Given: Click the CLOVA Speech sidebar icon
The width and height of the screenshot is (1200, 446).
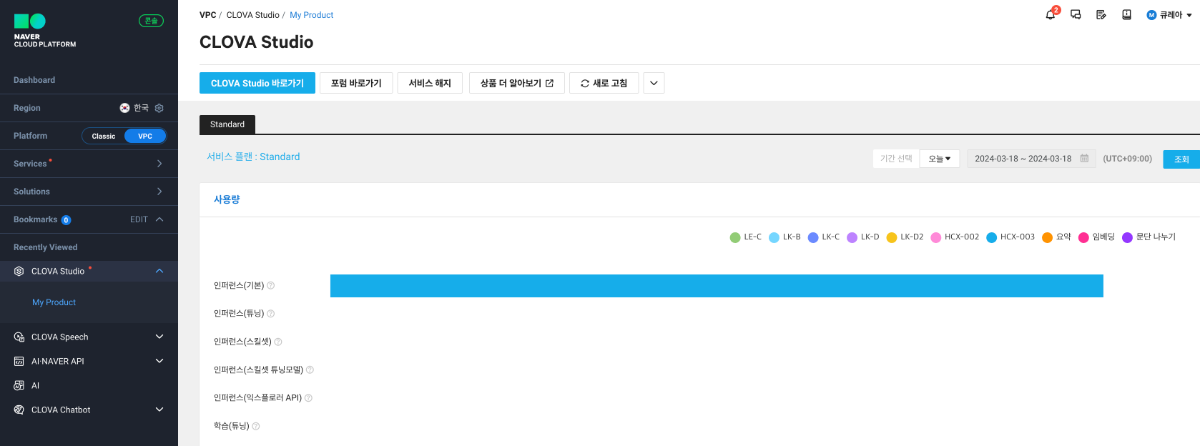Looking at the screenshot, I should point(19,337).
